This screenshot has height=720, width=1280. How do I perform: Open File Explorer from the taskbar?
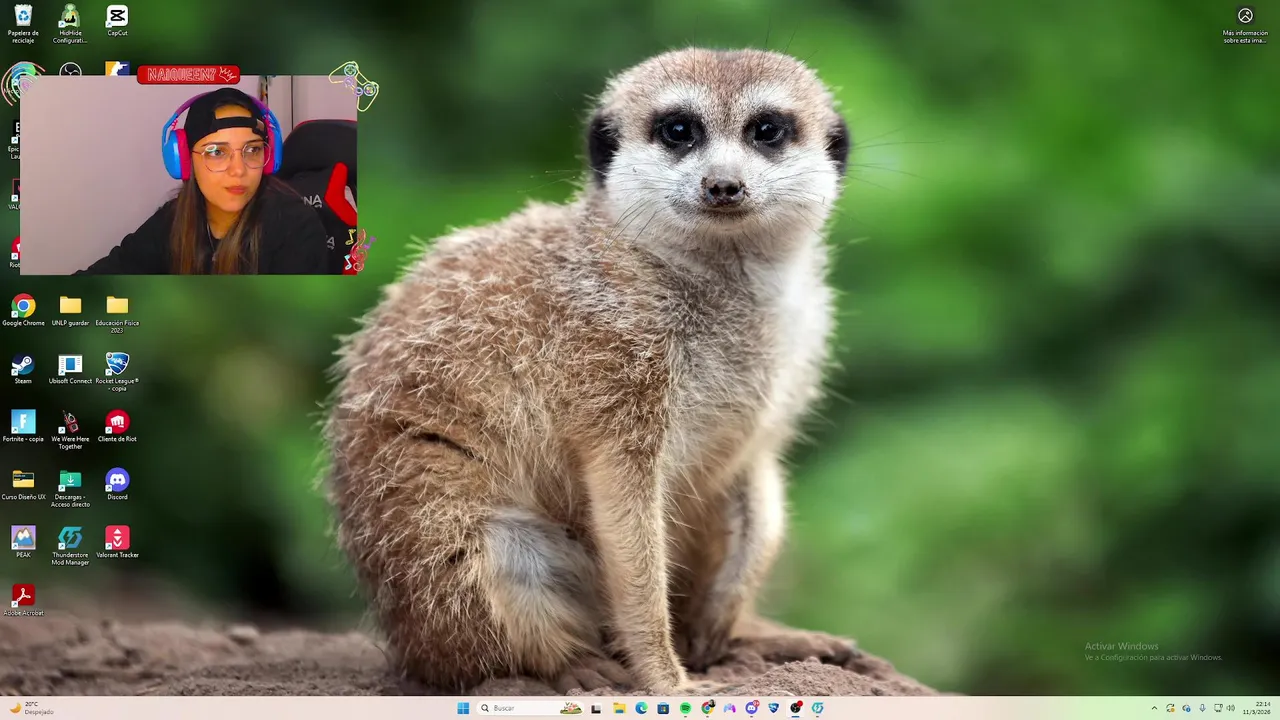(619, 708)
